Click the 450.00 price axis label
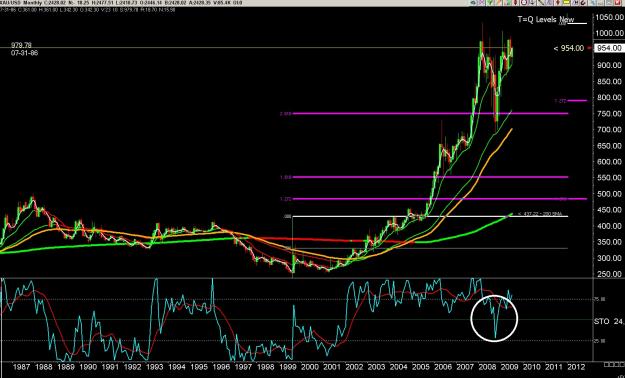The height and width of the screenshot is (378, 625). [x=610, y=210]
